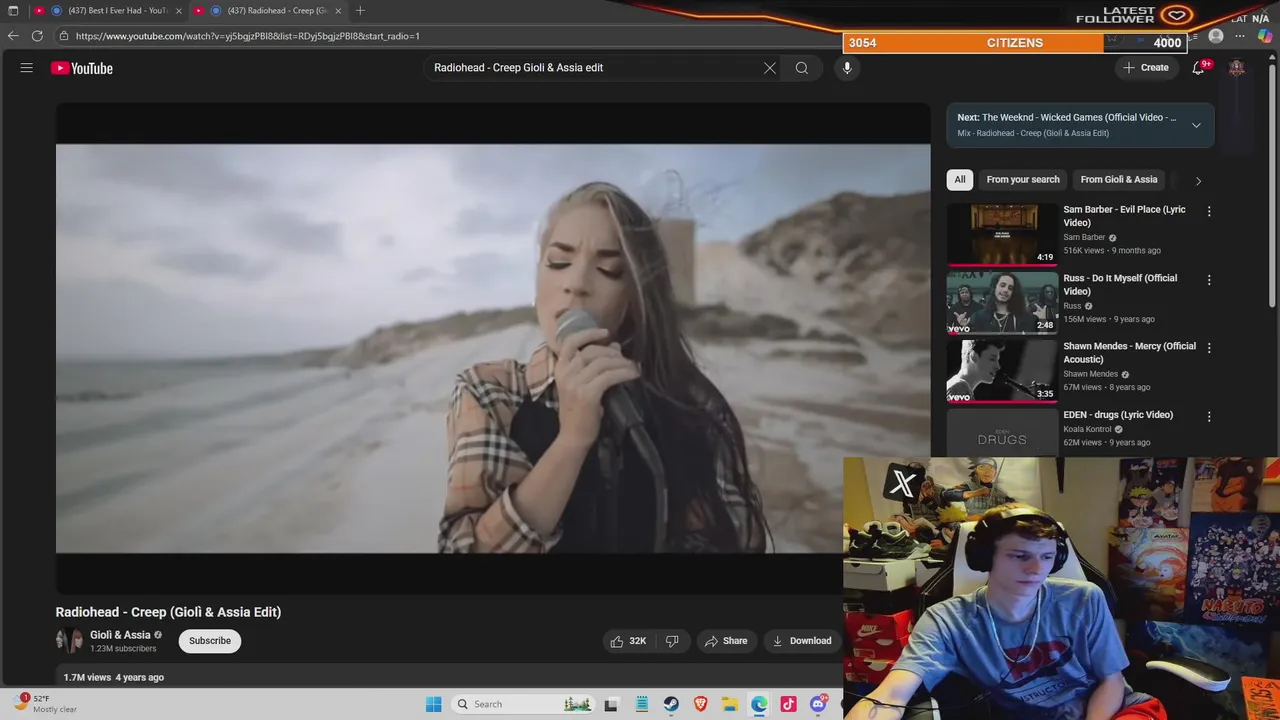Open Discord from the taskbar
1280x720 pixels.
(x=818, y=704)
